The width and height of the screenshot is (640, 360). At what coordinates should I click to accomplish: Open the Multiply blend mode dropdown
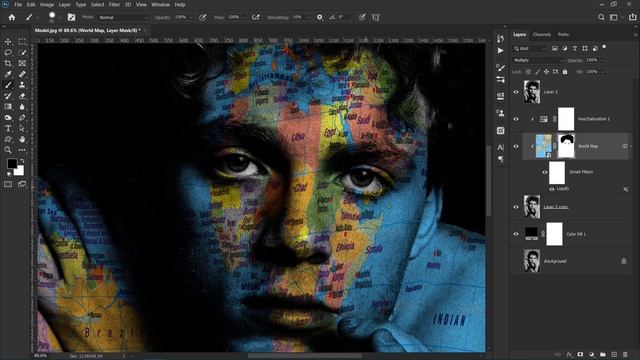[x=538, y=60]
